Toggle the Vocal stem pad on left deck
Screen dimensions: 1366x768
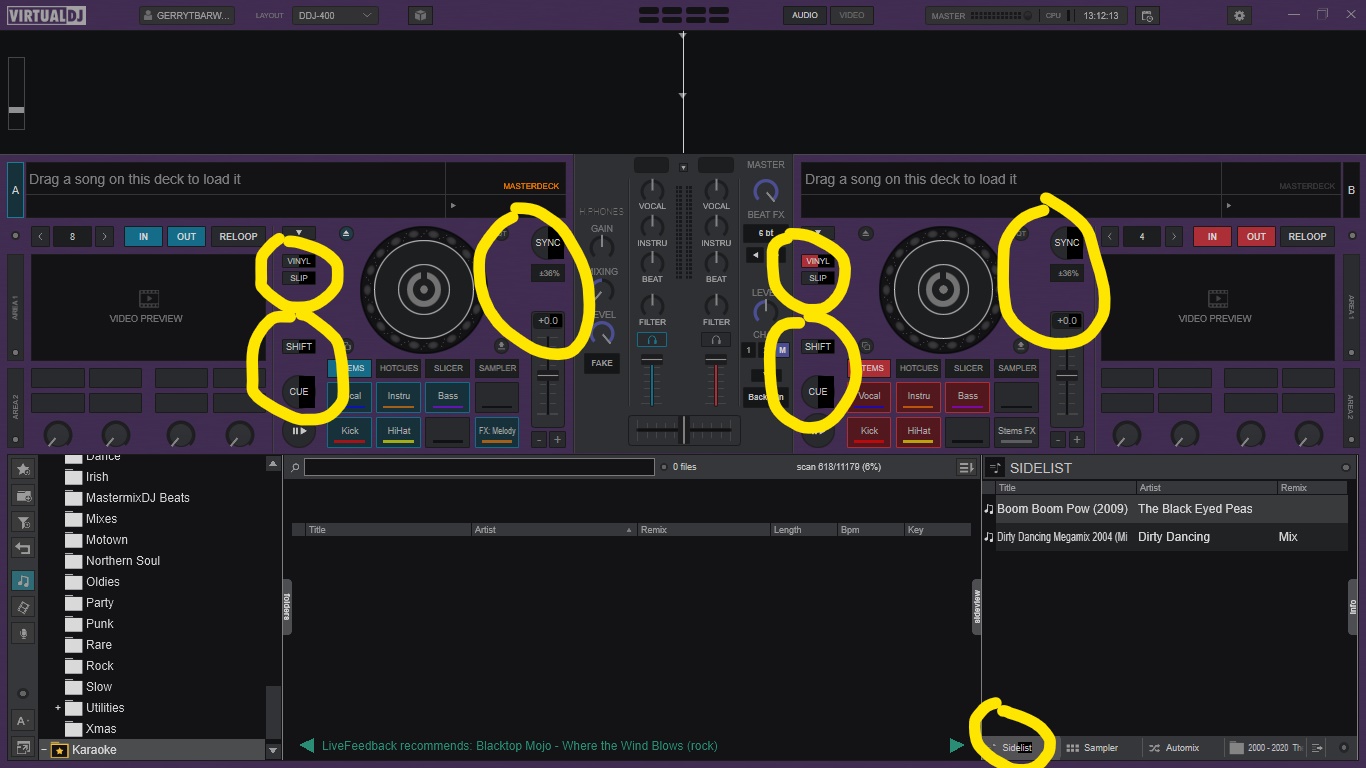350,398
